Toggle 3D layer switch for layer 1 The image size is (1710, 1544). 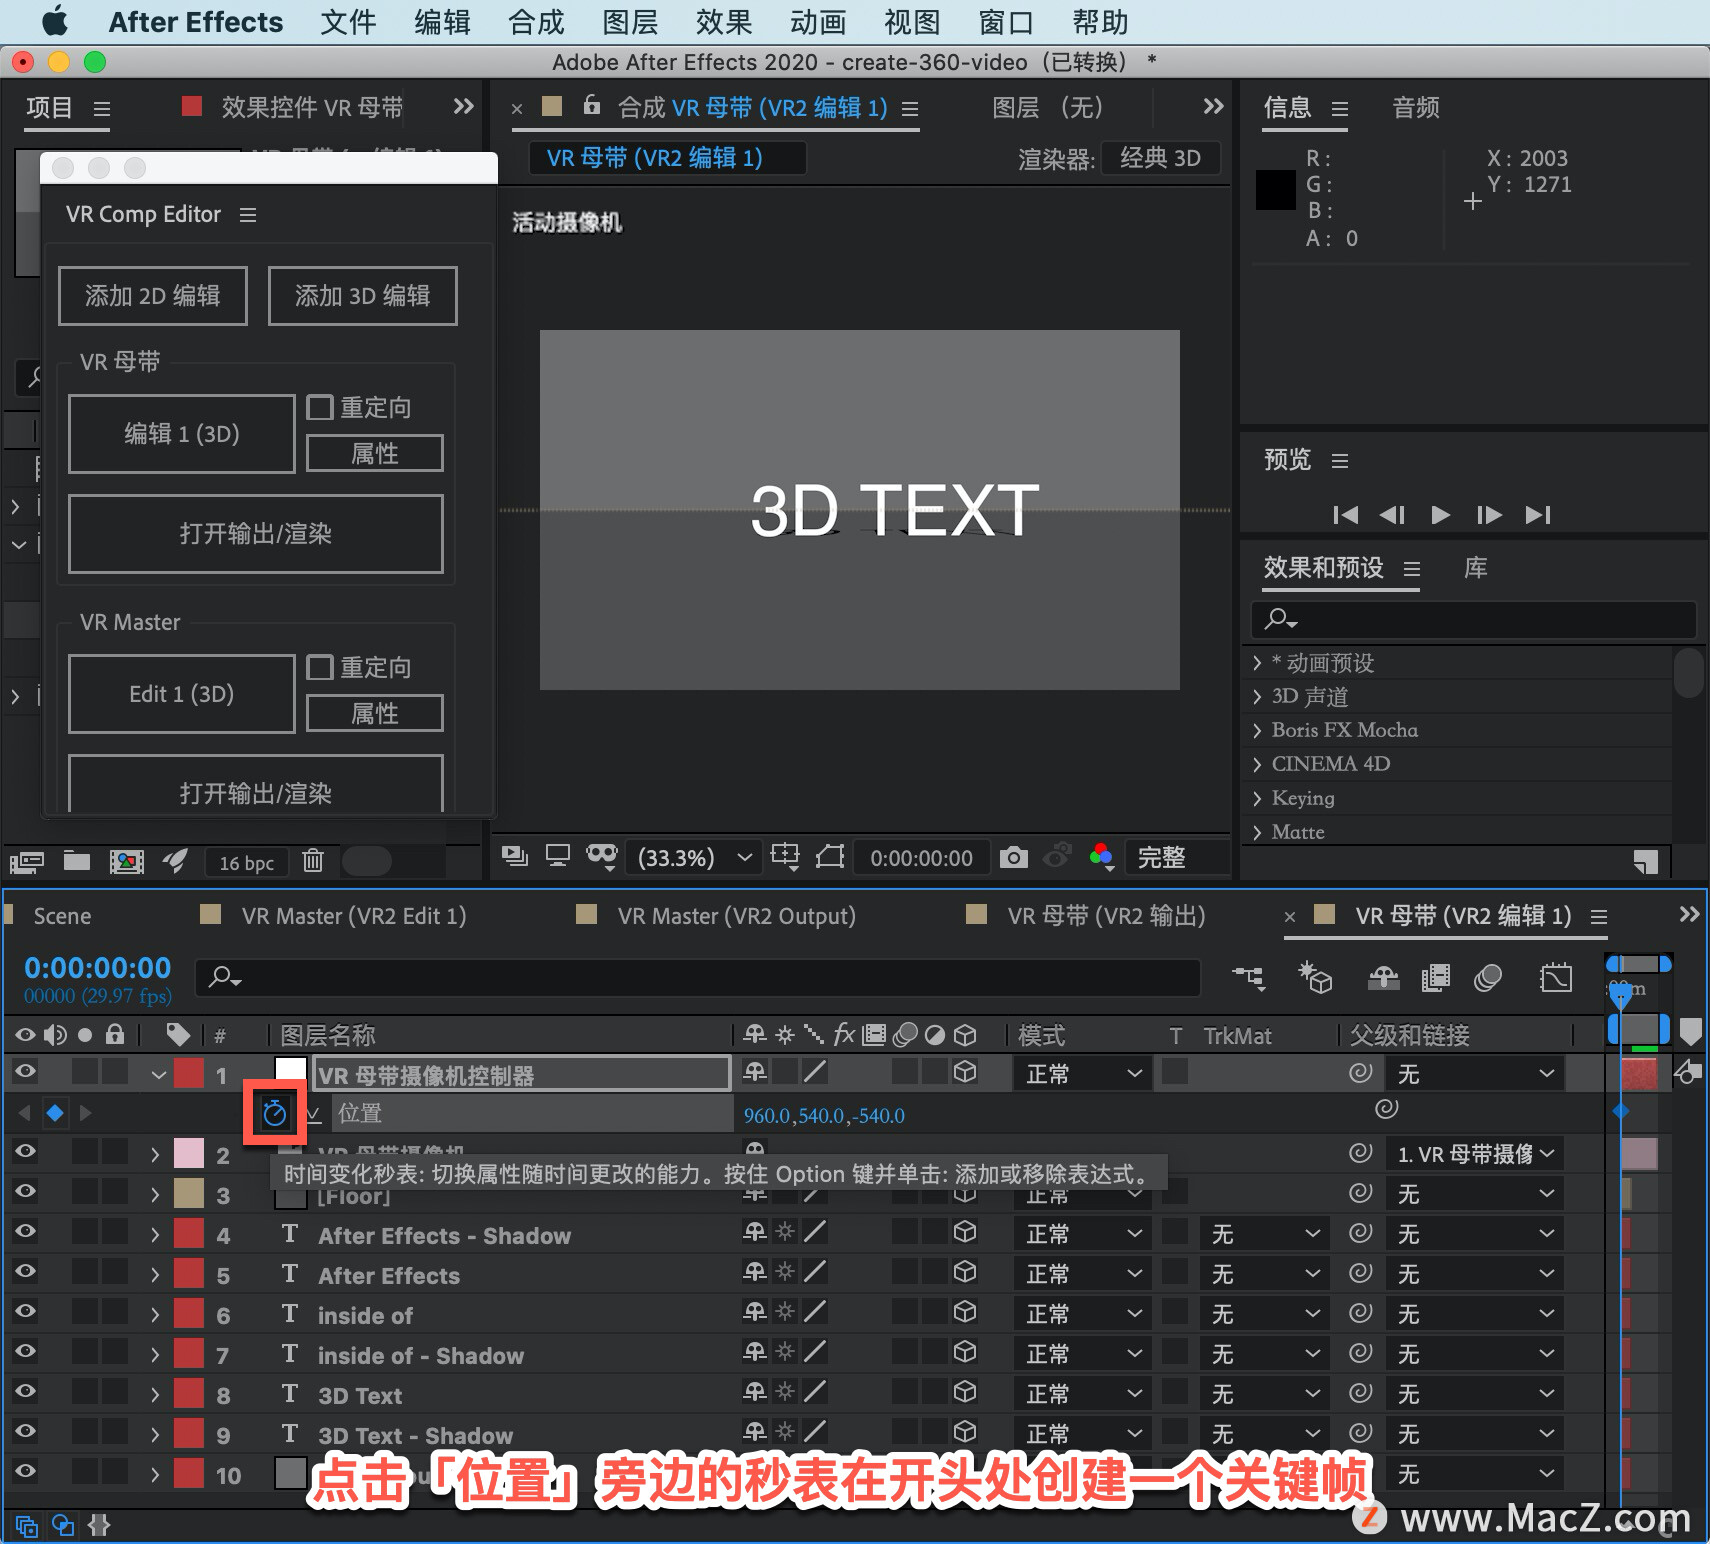pos(965,1072)
